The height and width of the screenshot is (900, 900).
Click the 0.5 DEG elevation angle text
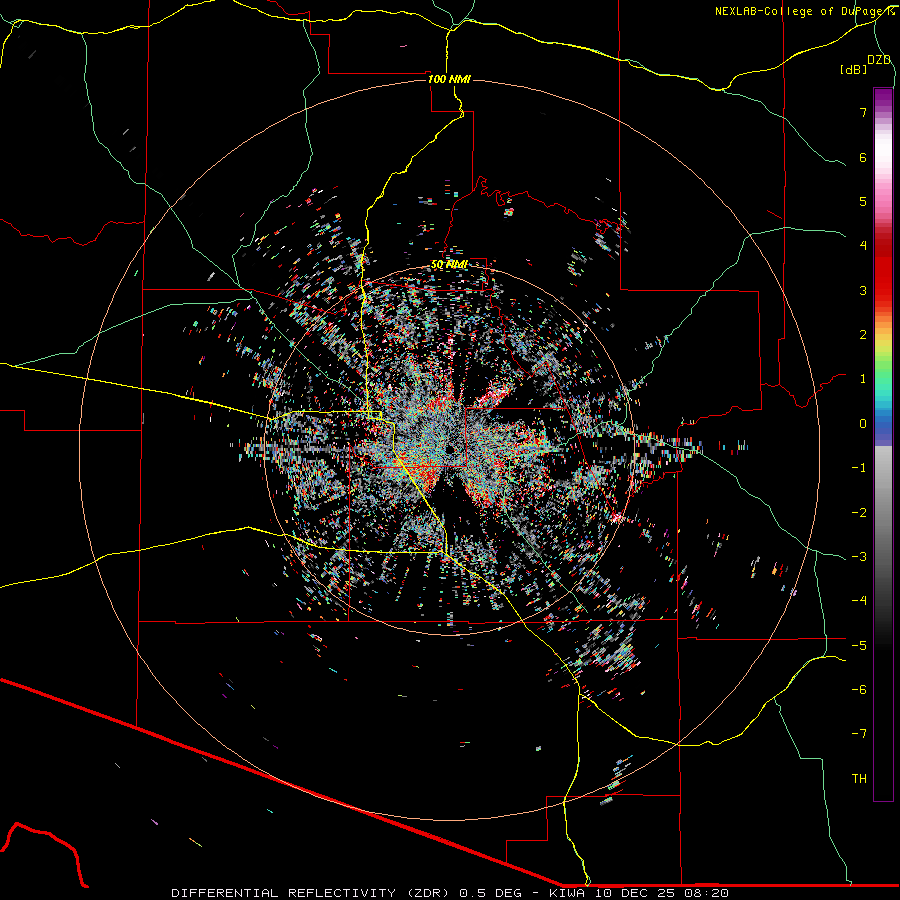[490, 893]
